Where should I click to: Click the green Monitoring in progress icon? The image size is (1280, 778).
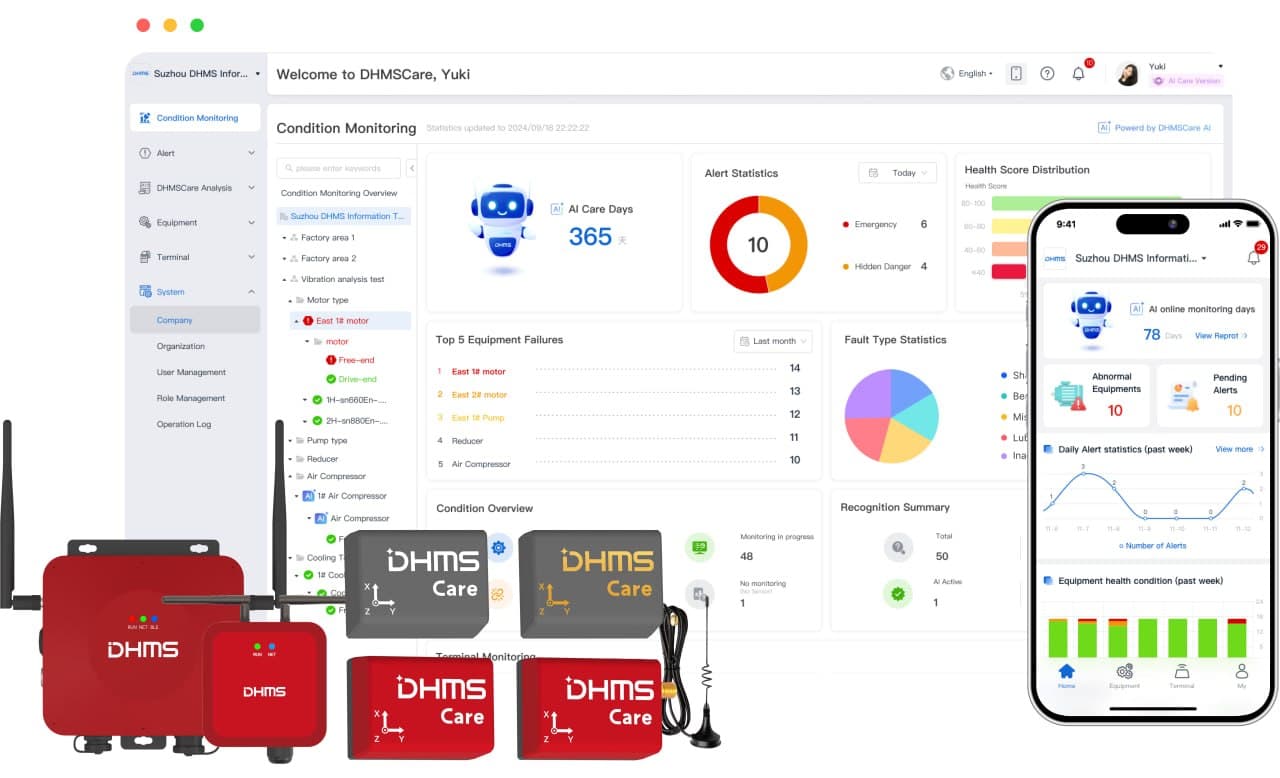[700, 547]
